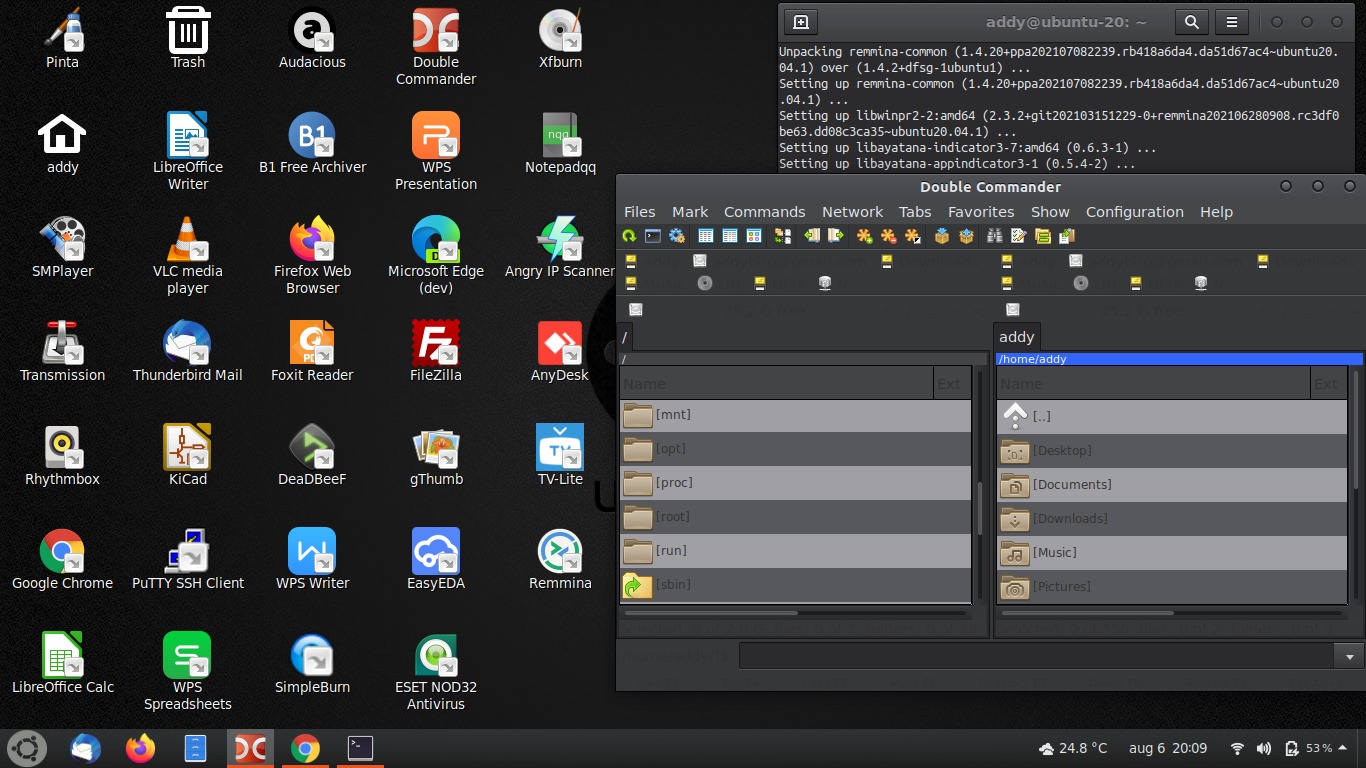Screen dimensions: 1366x768
Task: Click the extract files box icon
Action: click(x=966, y=236)
